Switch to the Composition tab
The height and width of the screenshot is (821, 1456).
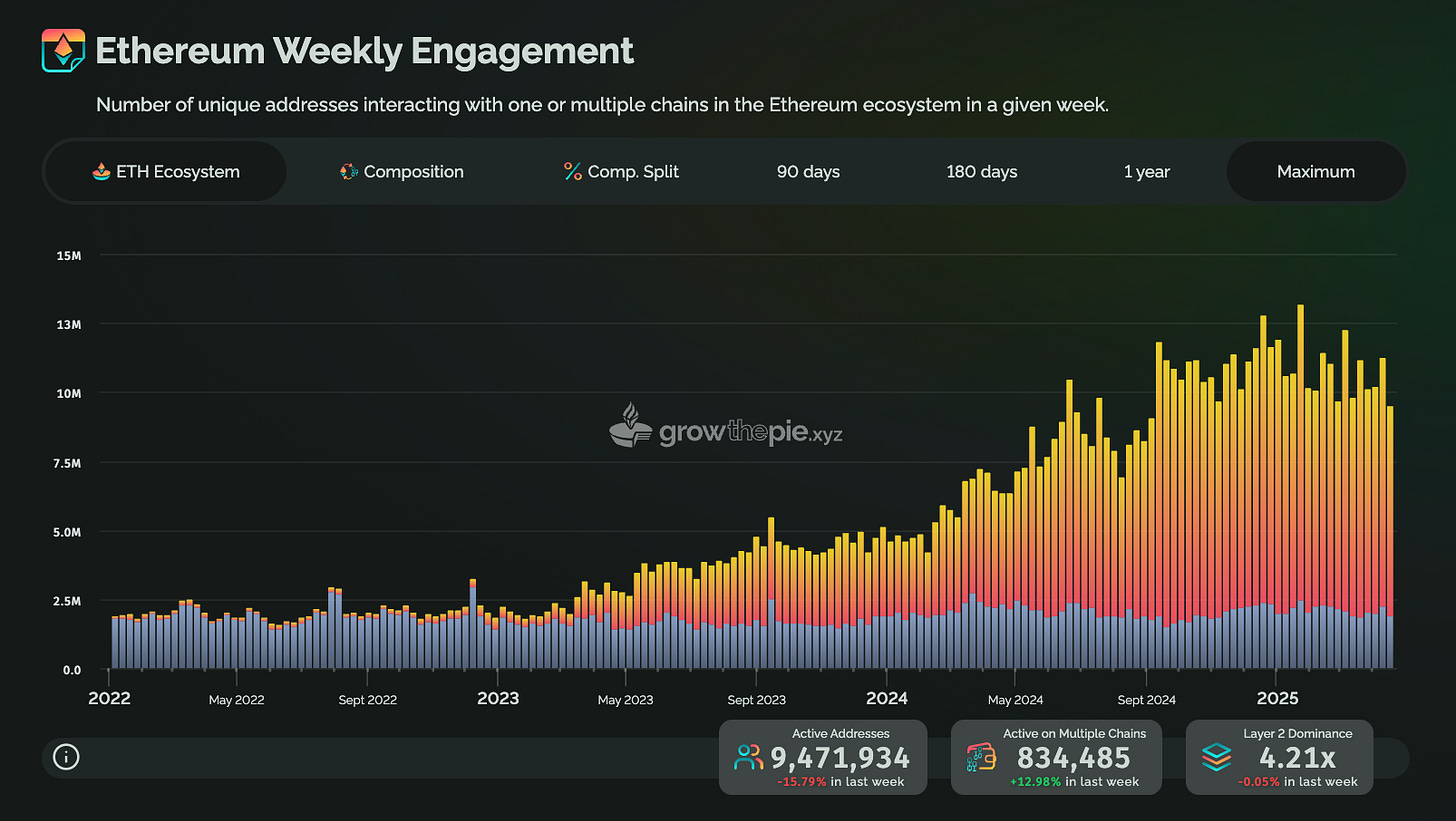tap(402, 171)
